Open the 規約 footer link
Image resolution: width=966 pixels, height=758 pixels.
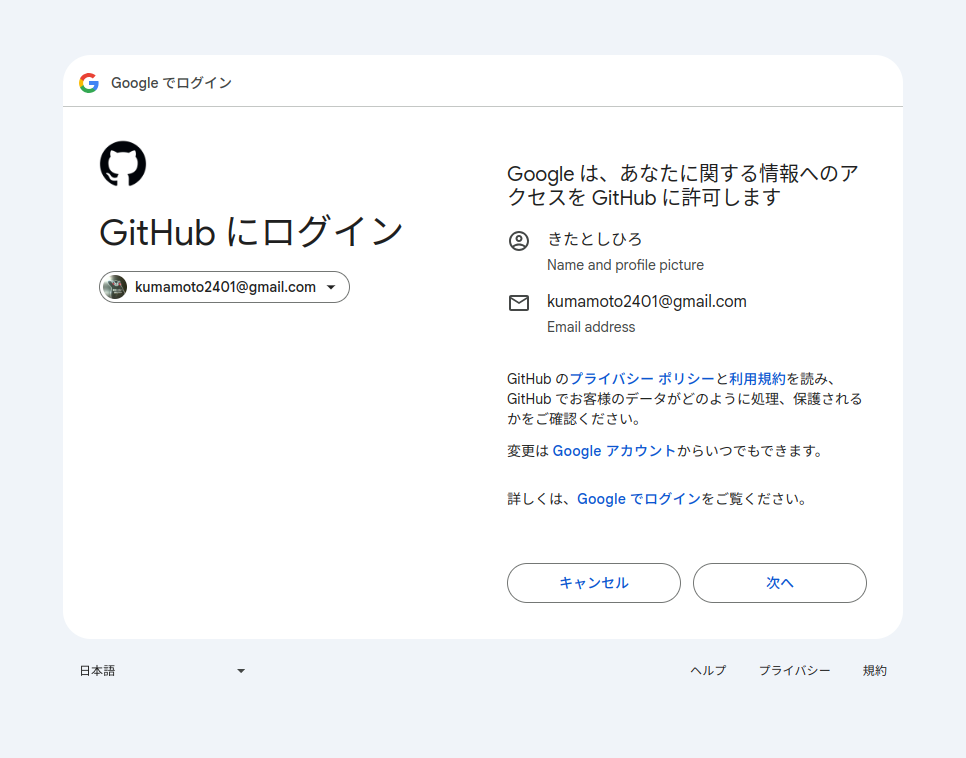click(x=874, y=671)
